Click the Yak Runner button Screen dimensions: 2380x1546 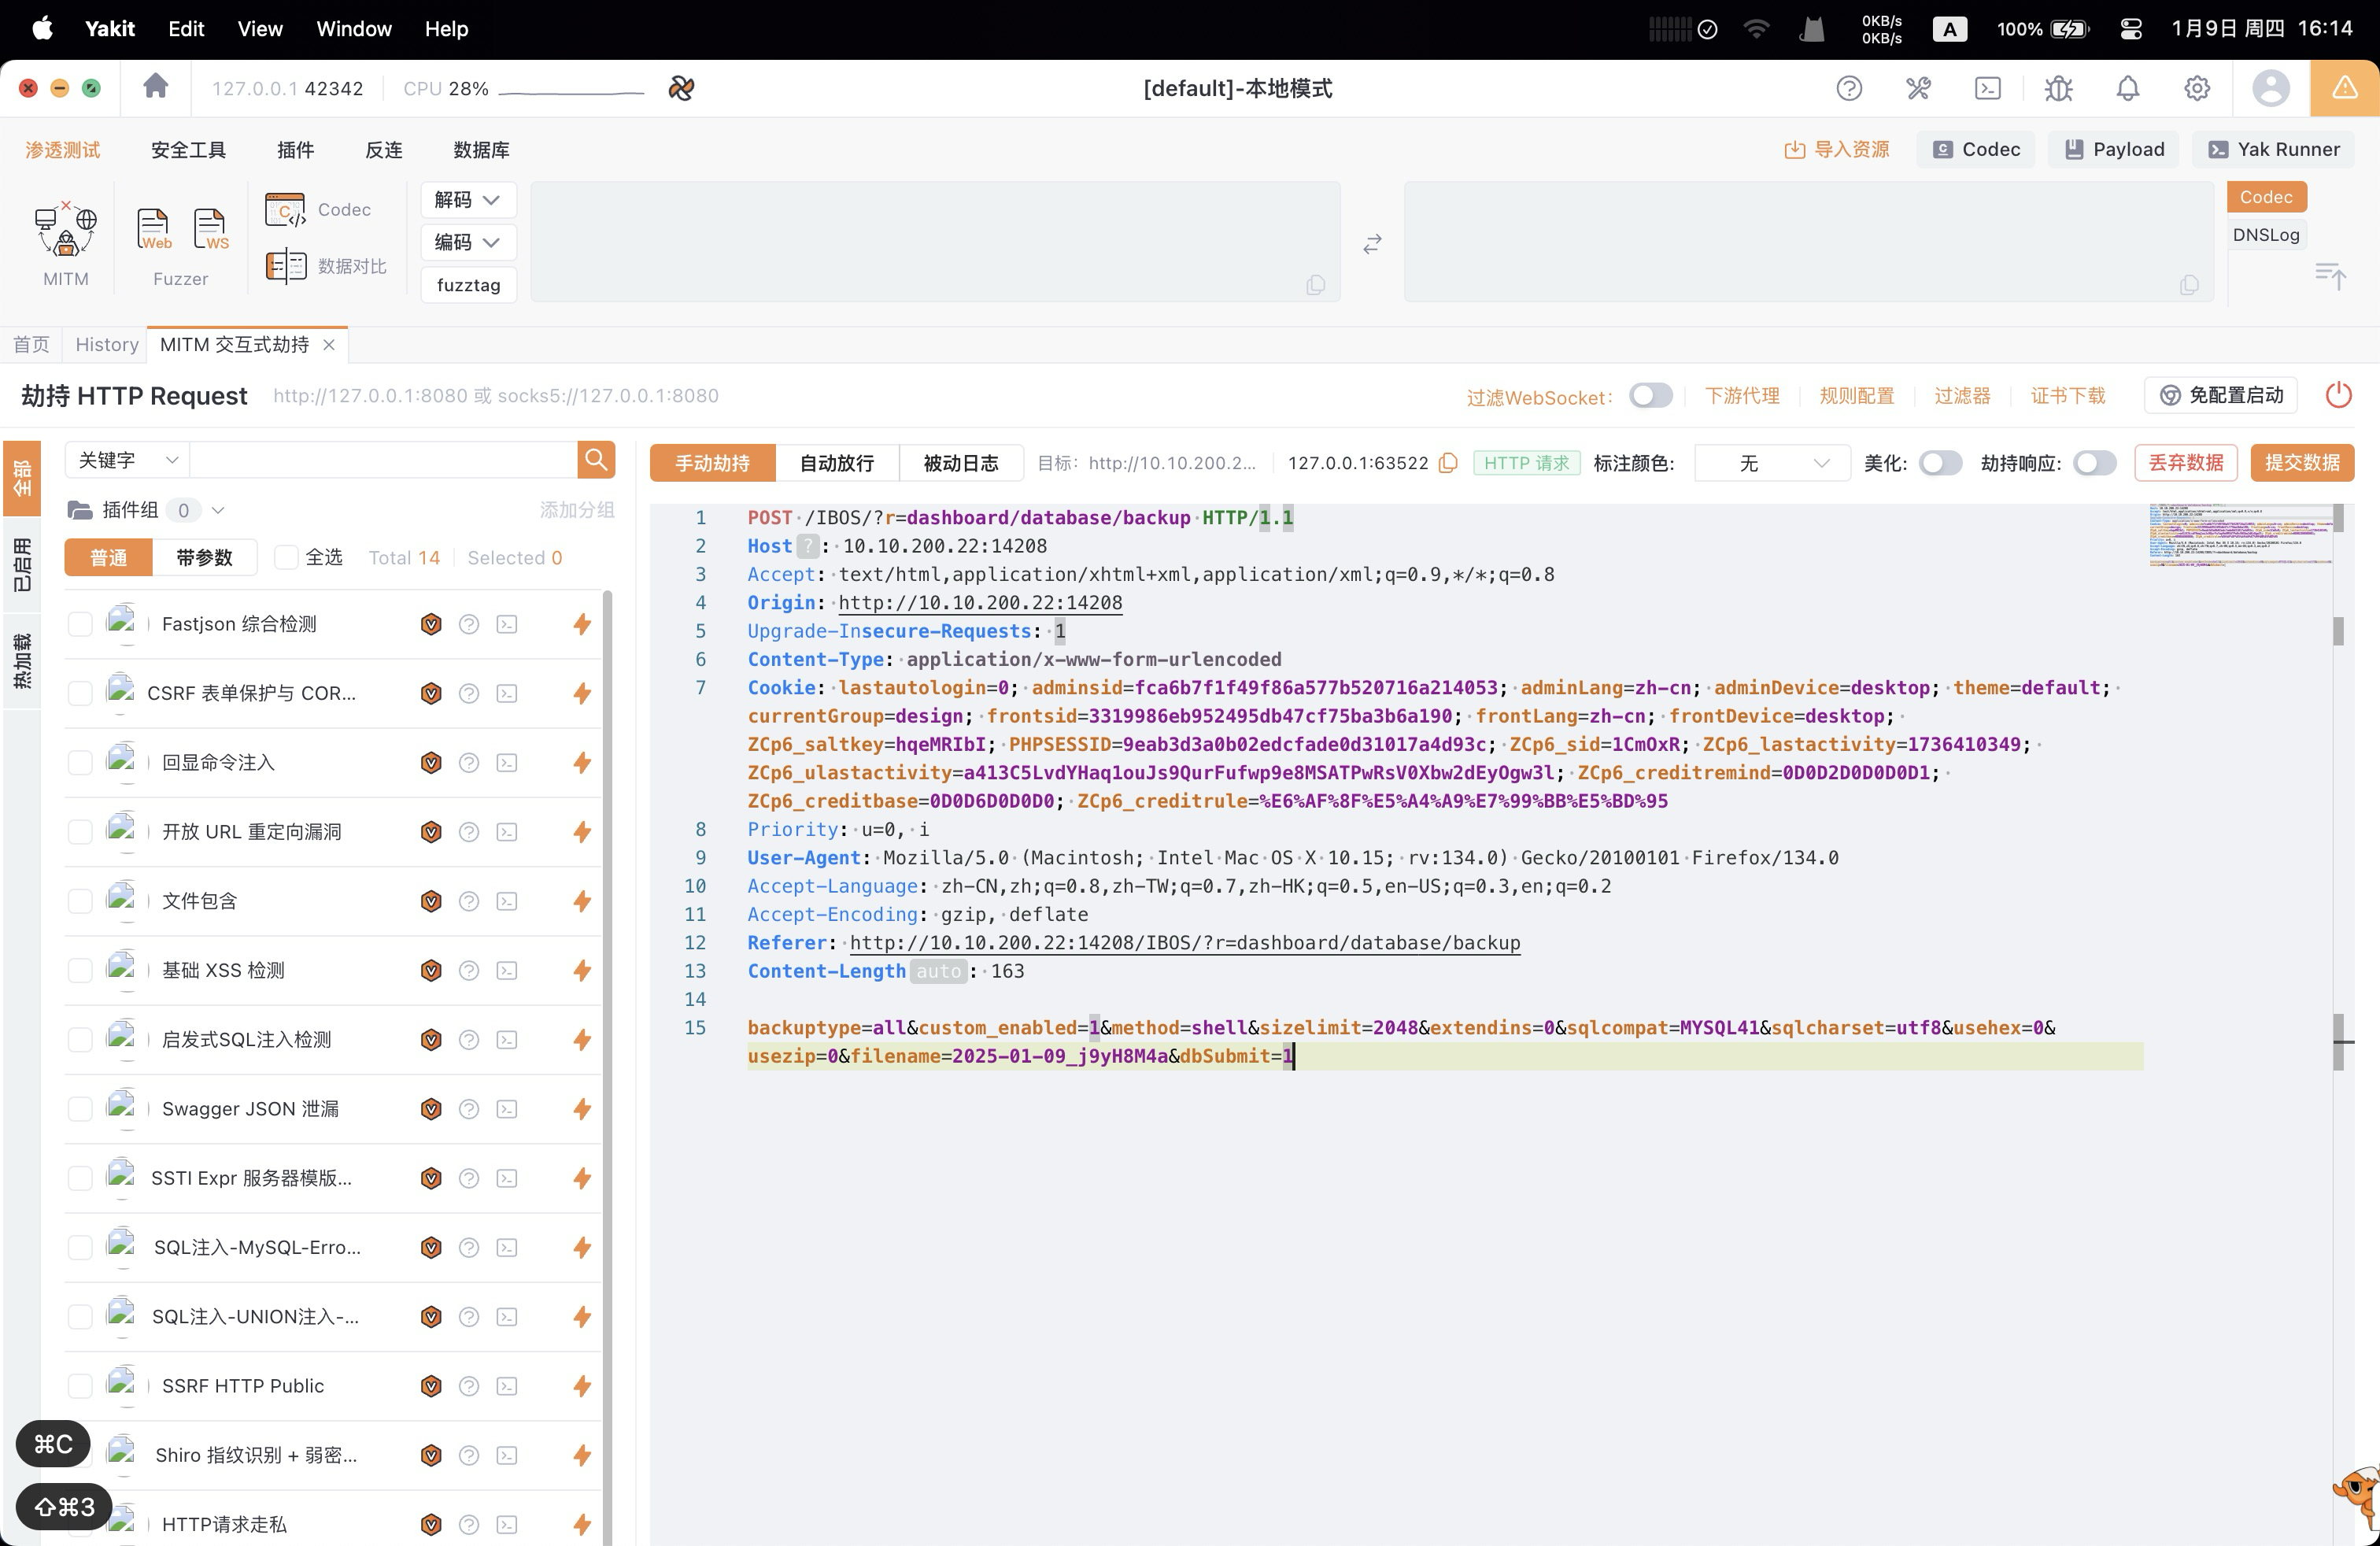click(2273, 150)
